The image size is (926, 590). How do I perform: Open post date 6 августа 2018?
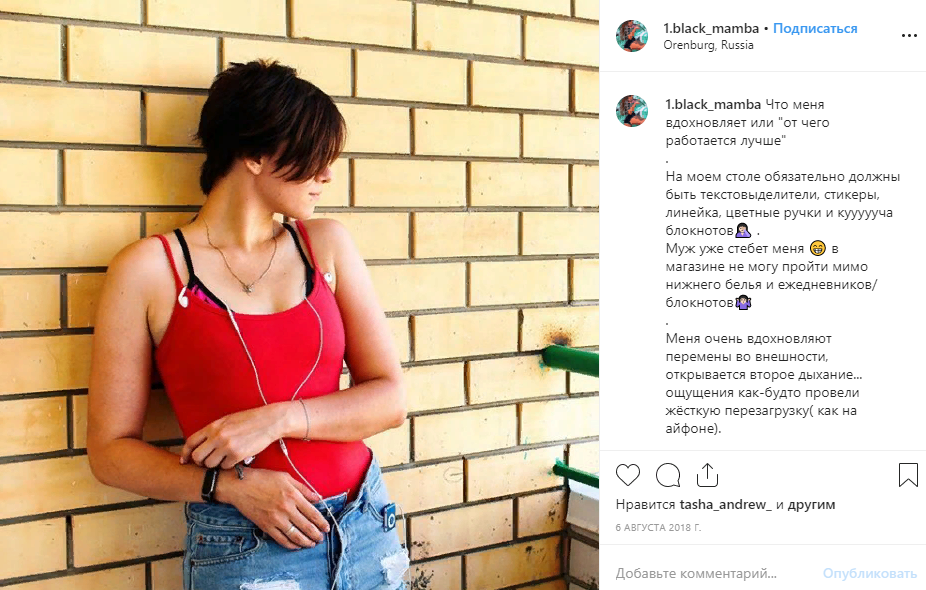tap(658, 527)
